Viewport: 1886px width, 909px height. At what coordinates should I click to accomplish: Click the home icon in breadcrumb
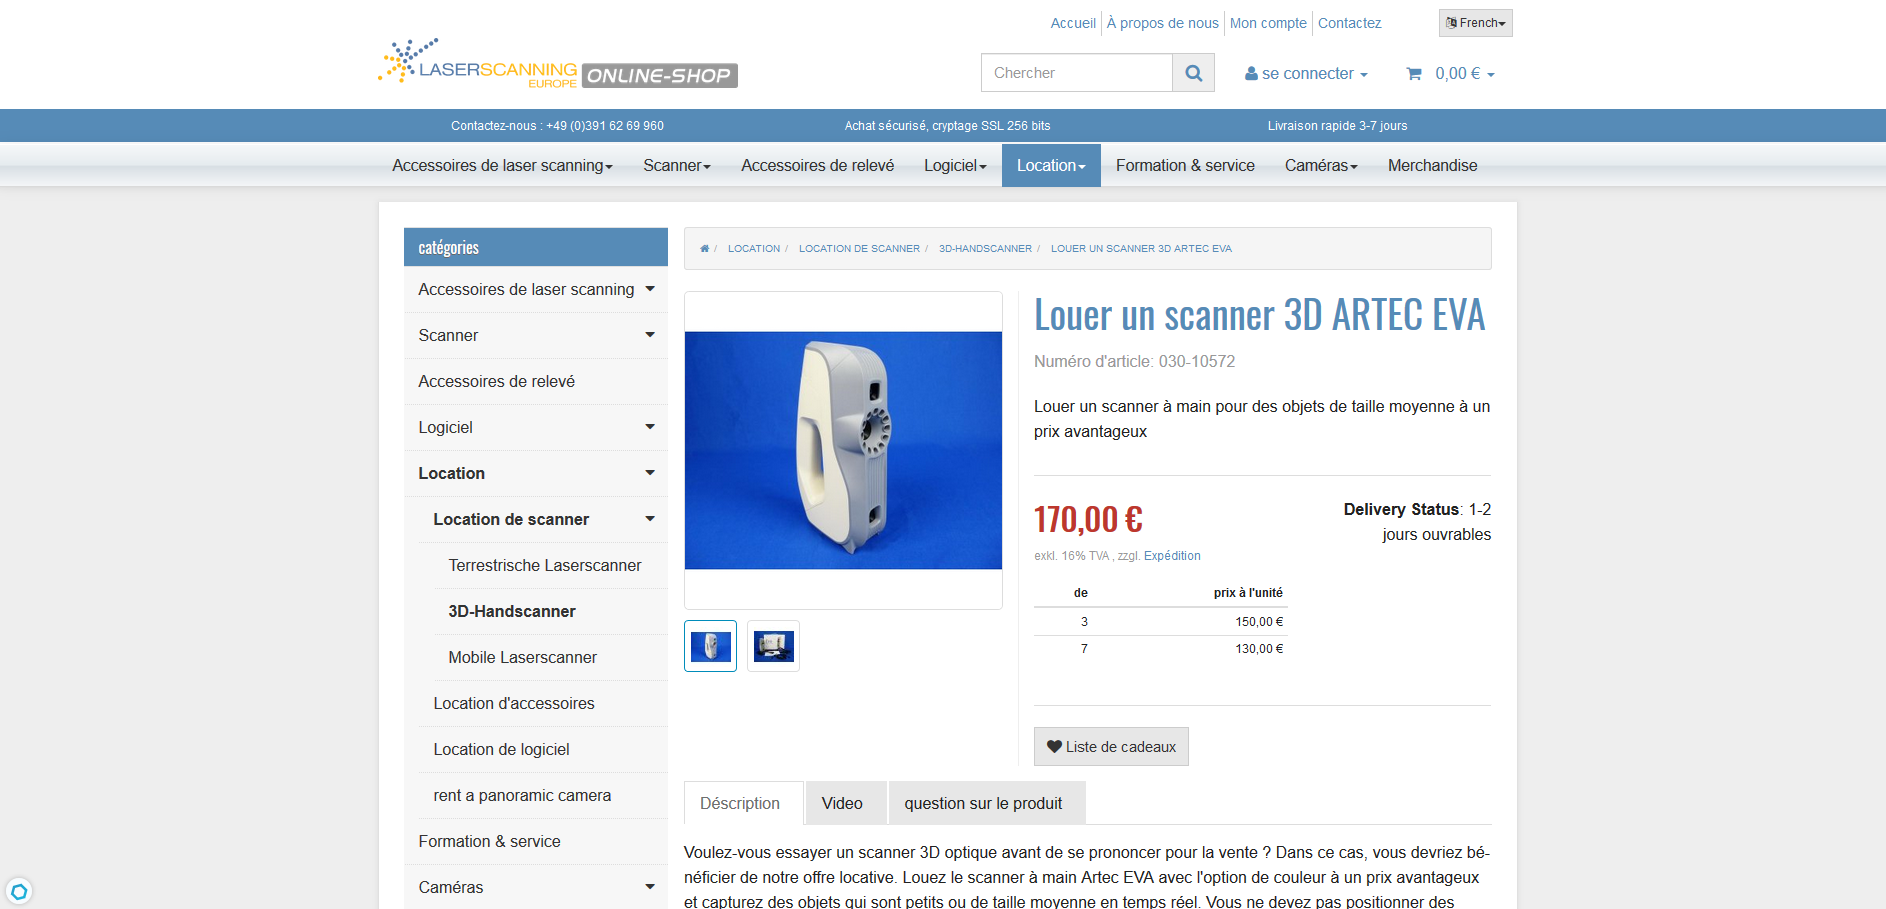[x=704, y=248]
